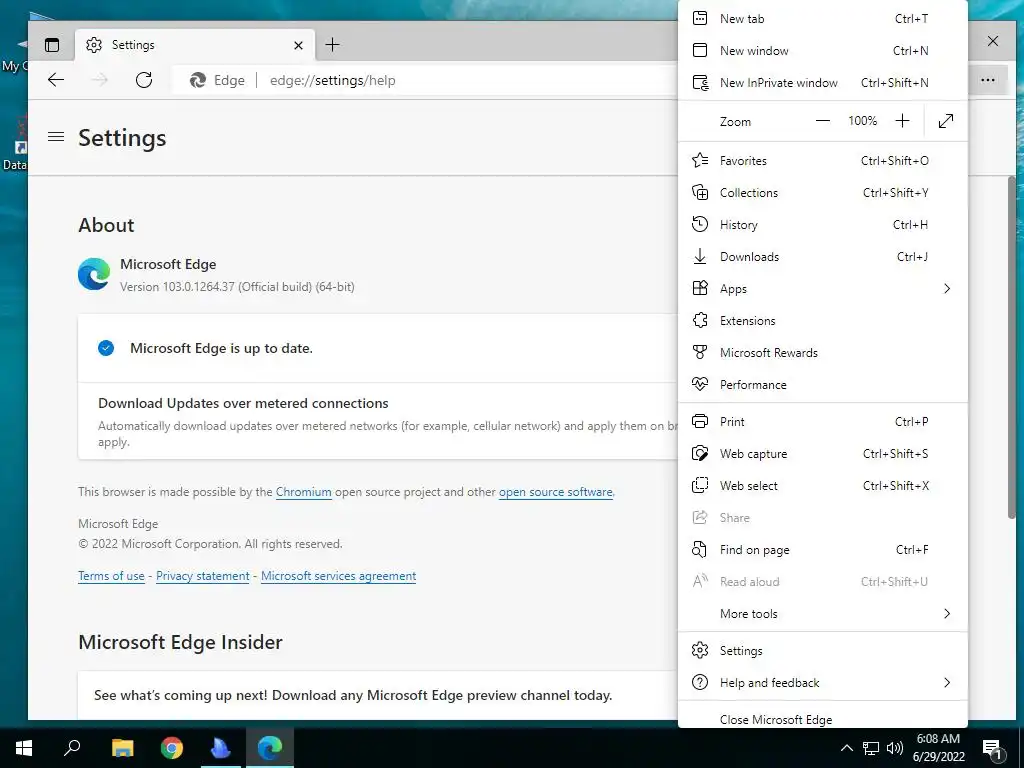Open the Privacy statement link
This screenshot has width=1024, height=768.
point(202,576)
